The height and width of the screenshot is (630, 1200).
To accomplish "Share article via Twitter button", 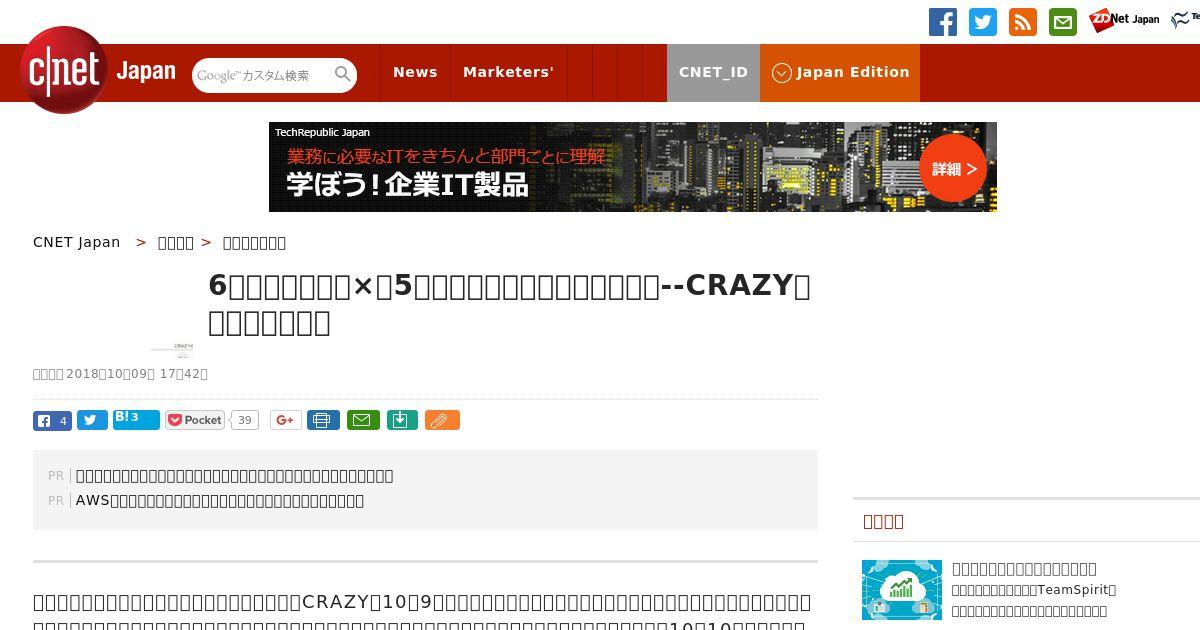I will [x=92, y=421].
